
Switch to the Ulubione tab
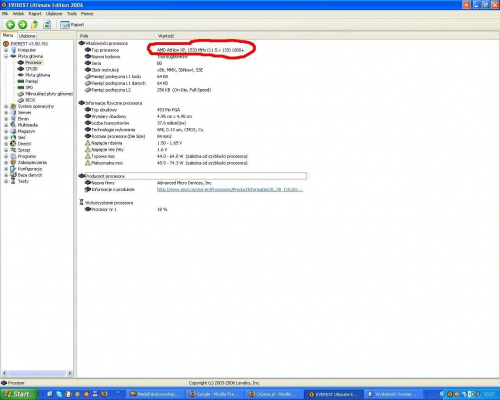(27, 36)
